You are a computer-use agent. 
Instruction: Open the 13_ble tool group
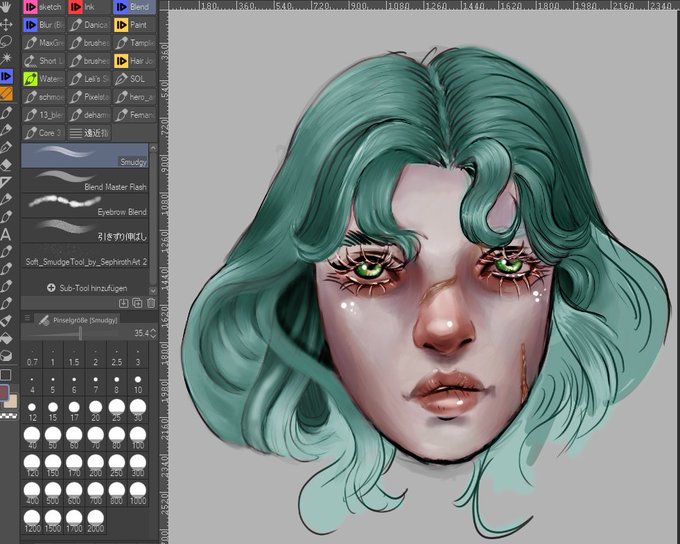pyautogui.click(x=43, y=115)
